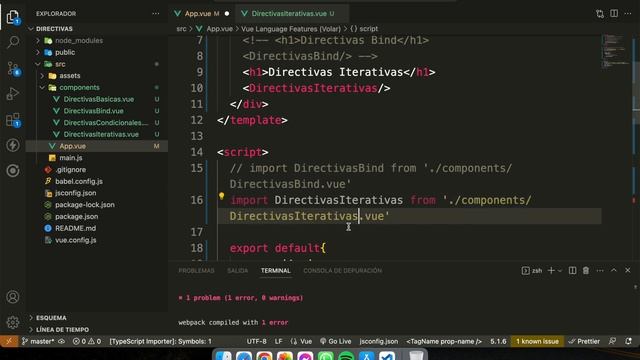Open the CONSOLA DE DEPURACIÓN tab

point(342,271)
